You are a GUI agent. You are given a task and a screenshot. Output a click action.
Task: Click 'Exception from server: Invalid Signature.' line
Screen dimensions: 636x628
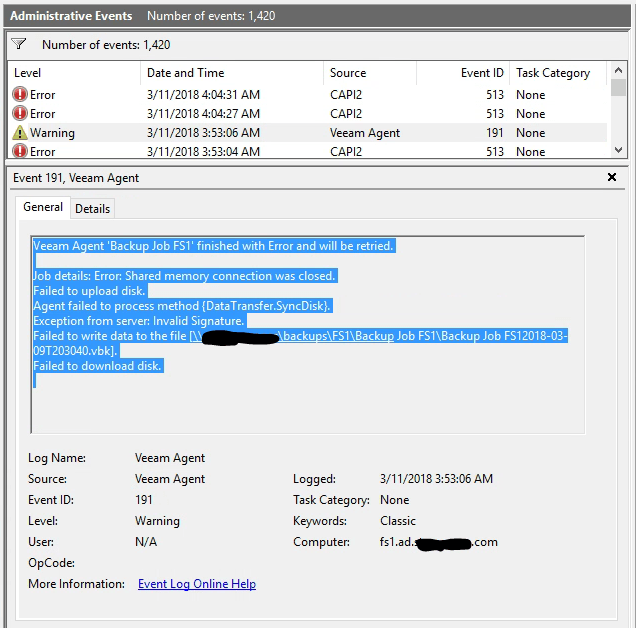[x=139, y=321]
